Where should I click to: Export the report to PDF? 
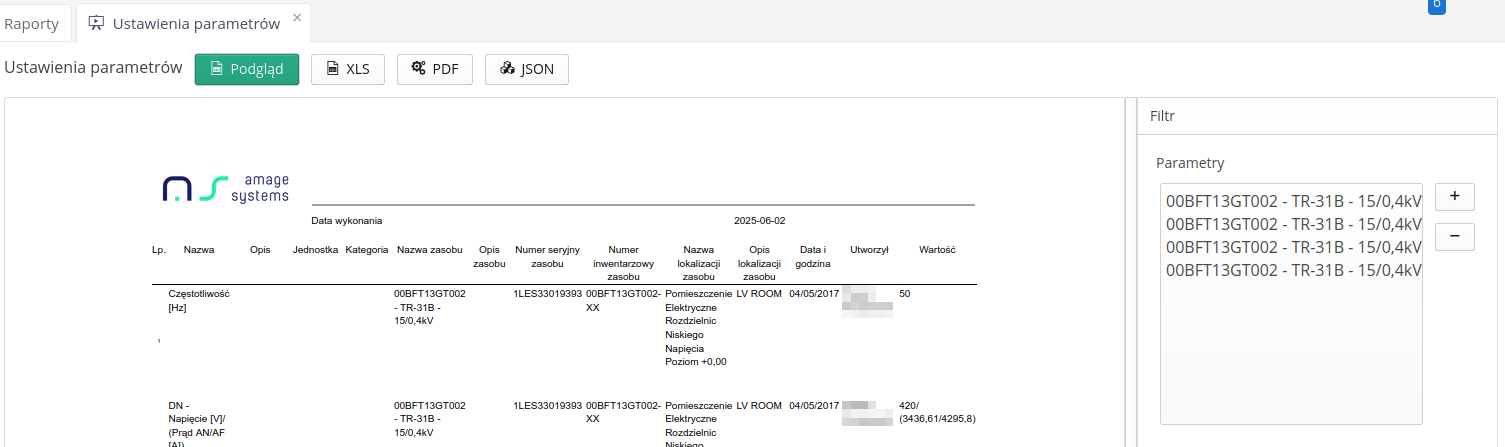click(x=434, y=69)
